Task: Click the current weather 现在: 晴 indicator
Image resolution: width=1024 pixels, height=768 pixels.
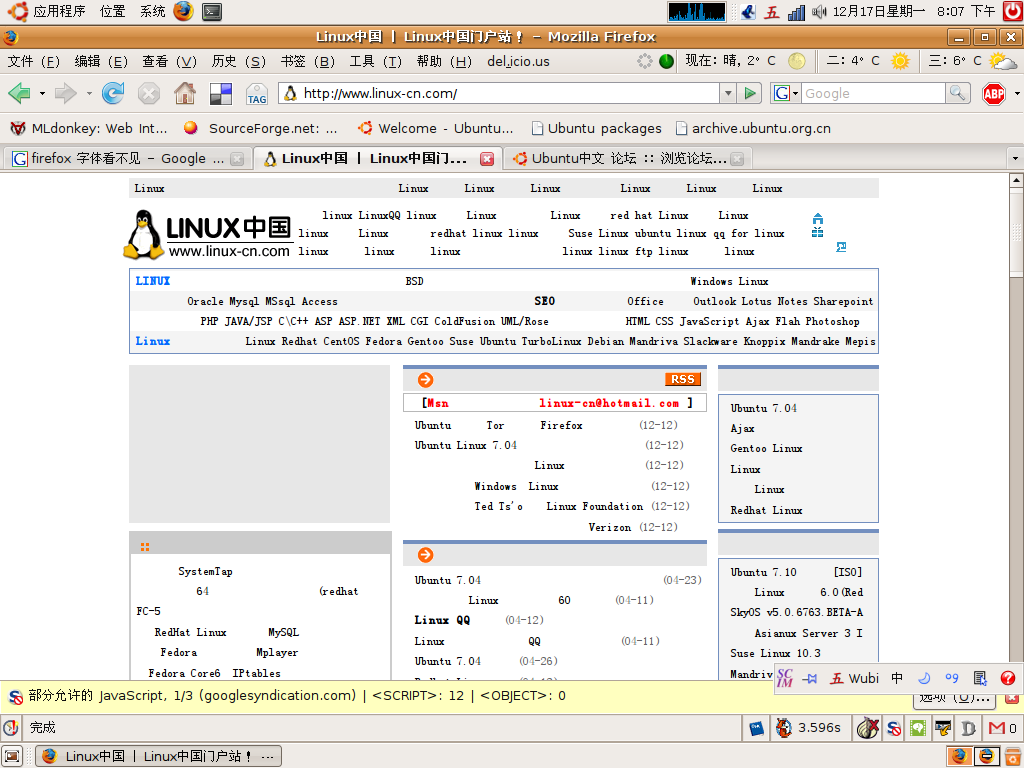Action: click(744, 61)
